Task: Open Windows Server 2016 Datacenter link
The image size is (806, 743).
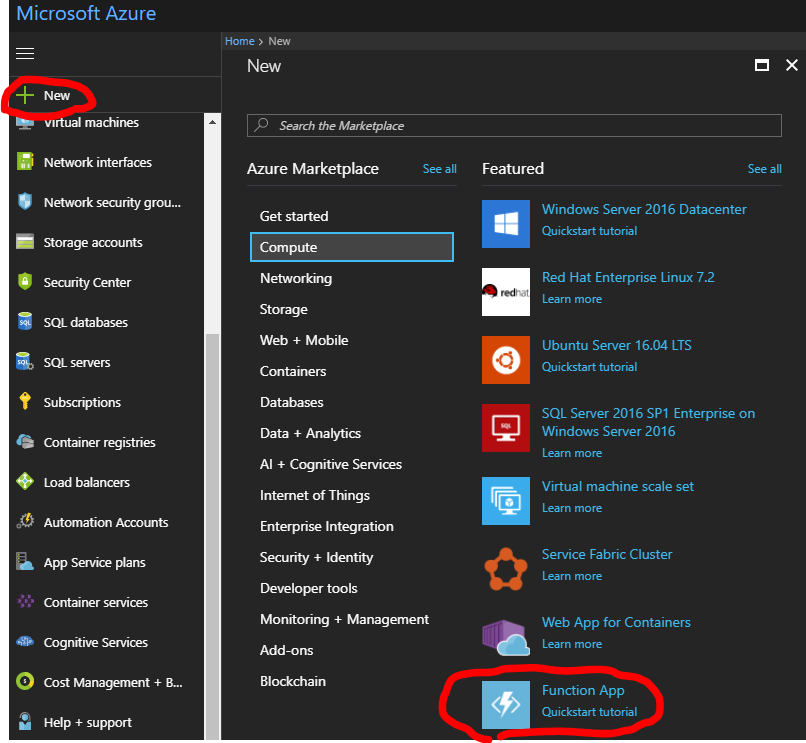Action: (x=644, y=209)
